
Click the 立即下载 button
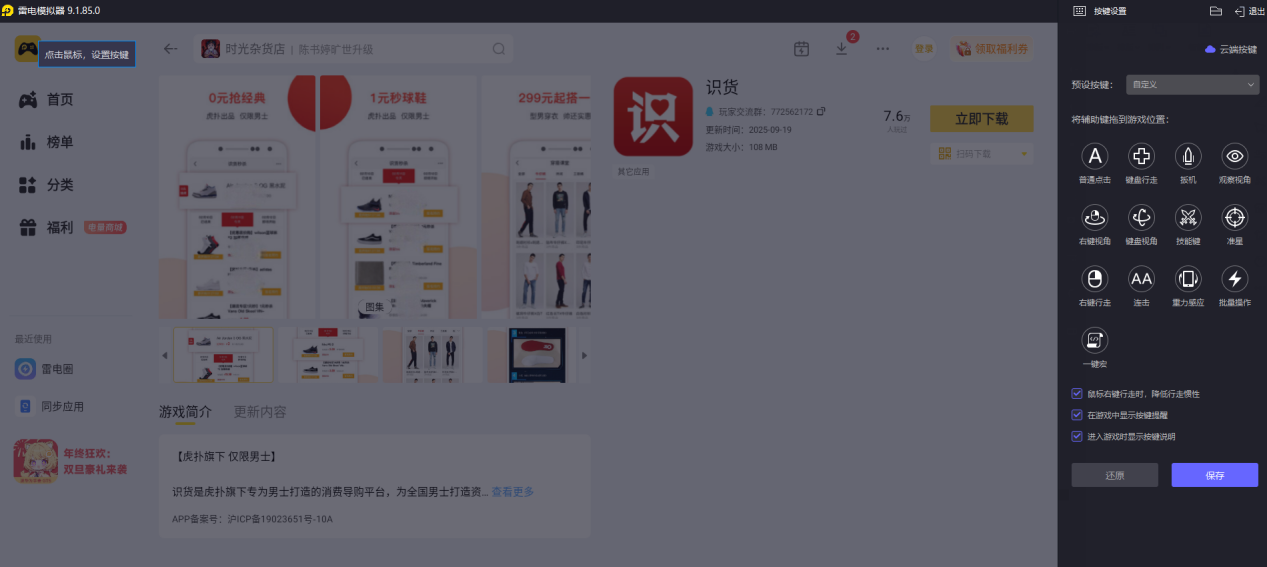(x=981, y=119)
